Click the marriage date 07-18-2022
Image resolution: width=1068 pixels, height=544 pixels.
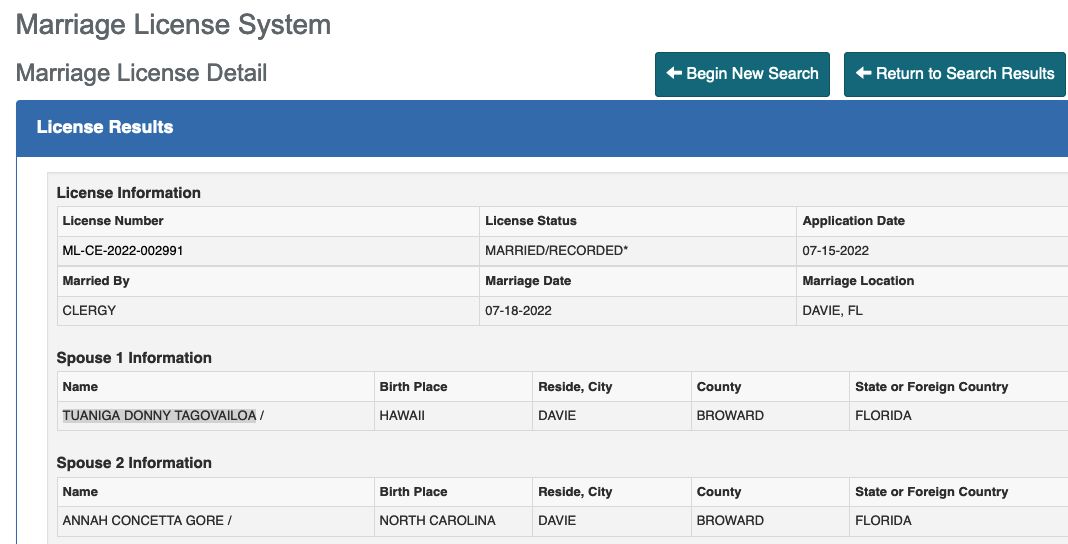click(x=518, y=311)
